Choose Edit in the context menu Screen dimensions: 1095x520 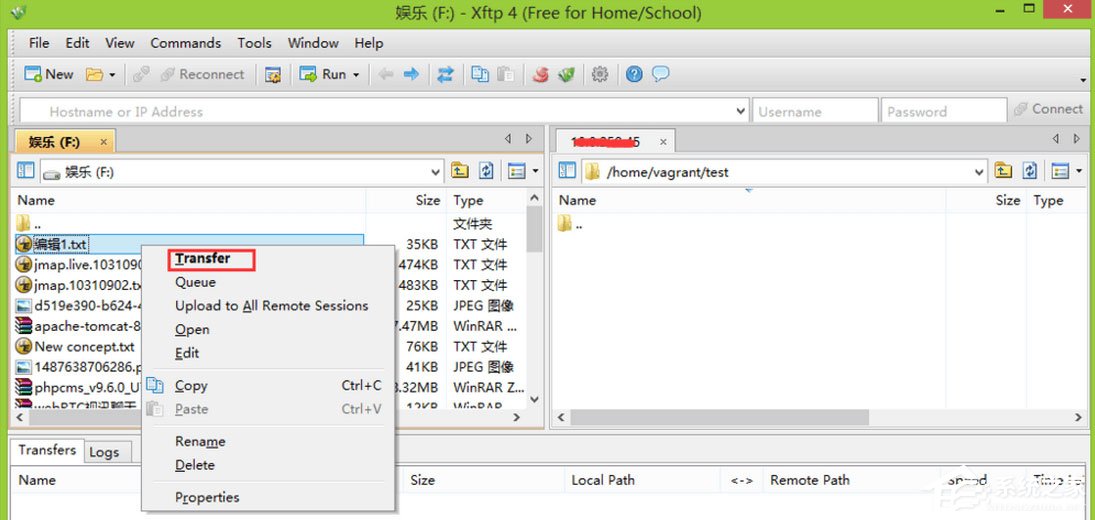[187, 353]
